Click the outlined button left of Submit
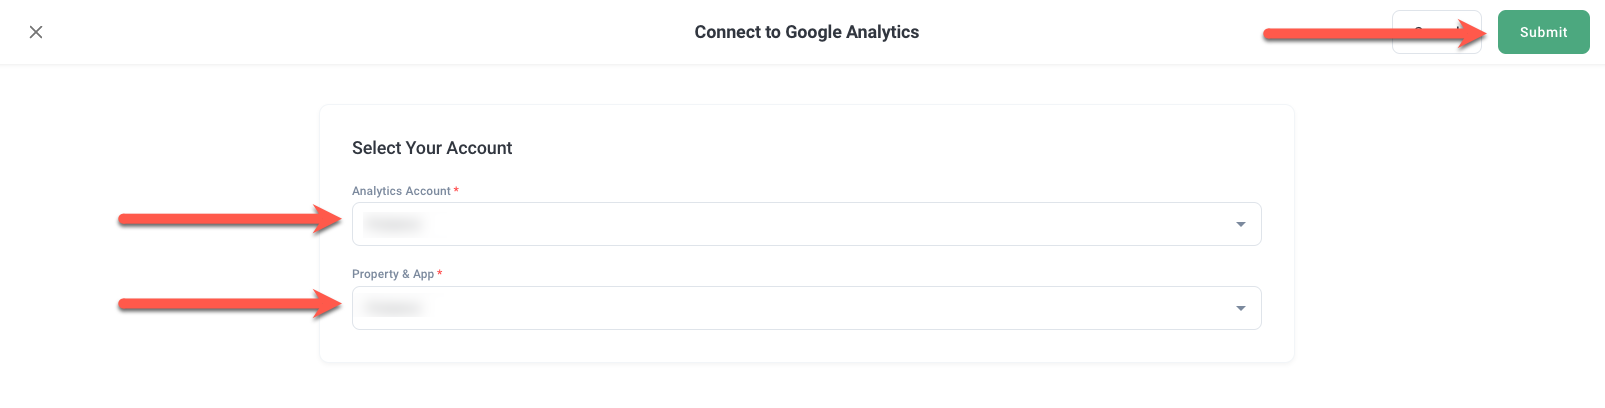This screenshot has width=1605, height=408. pyautogui.click(x=1436, y=32)
